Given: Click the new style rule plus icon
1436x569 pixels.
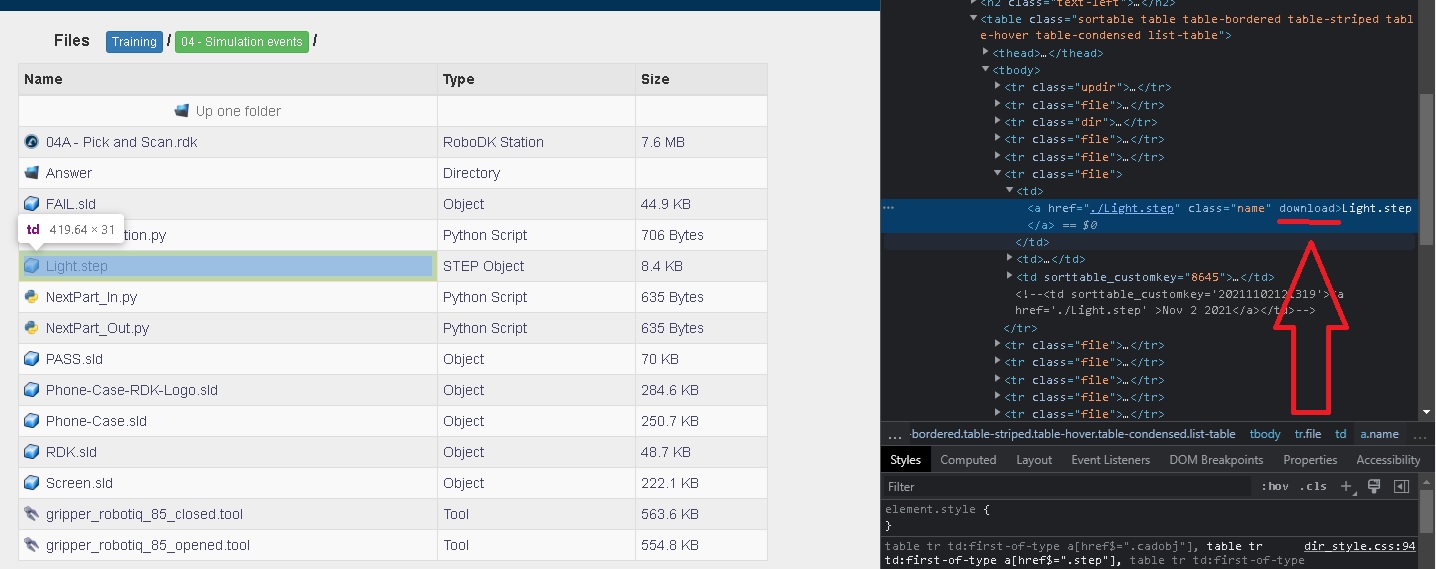Looking at the screenshot, I should 1346,486.
